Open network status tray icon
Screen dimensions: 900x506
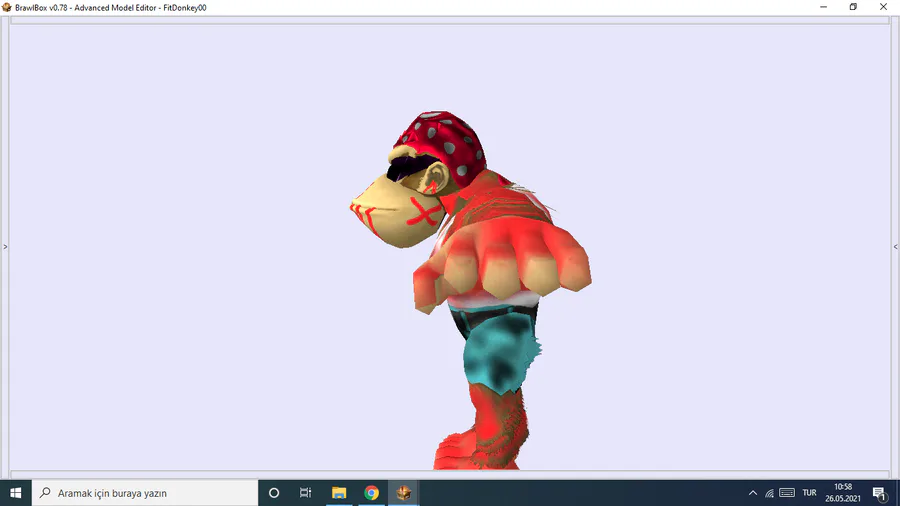(769, 493)
